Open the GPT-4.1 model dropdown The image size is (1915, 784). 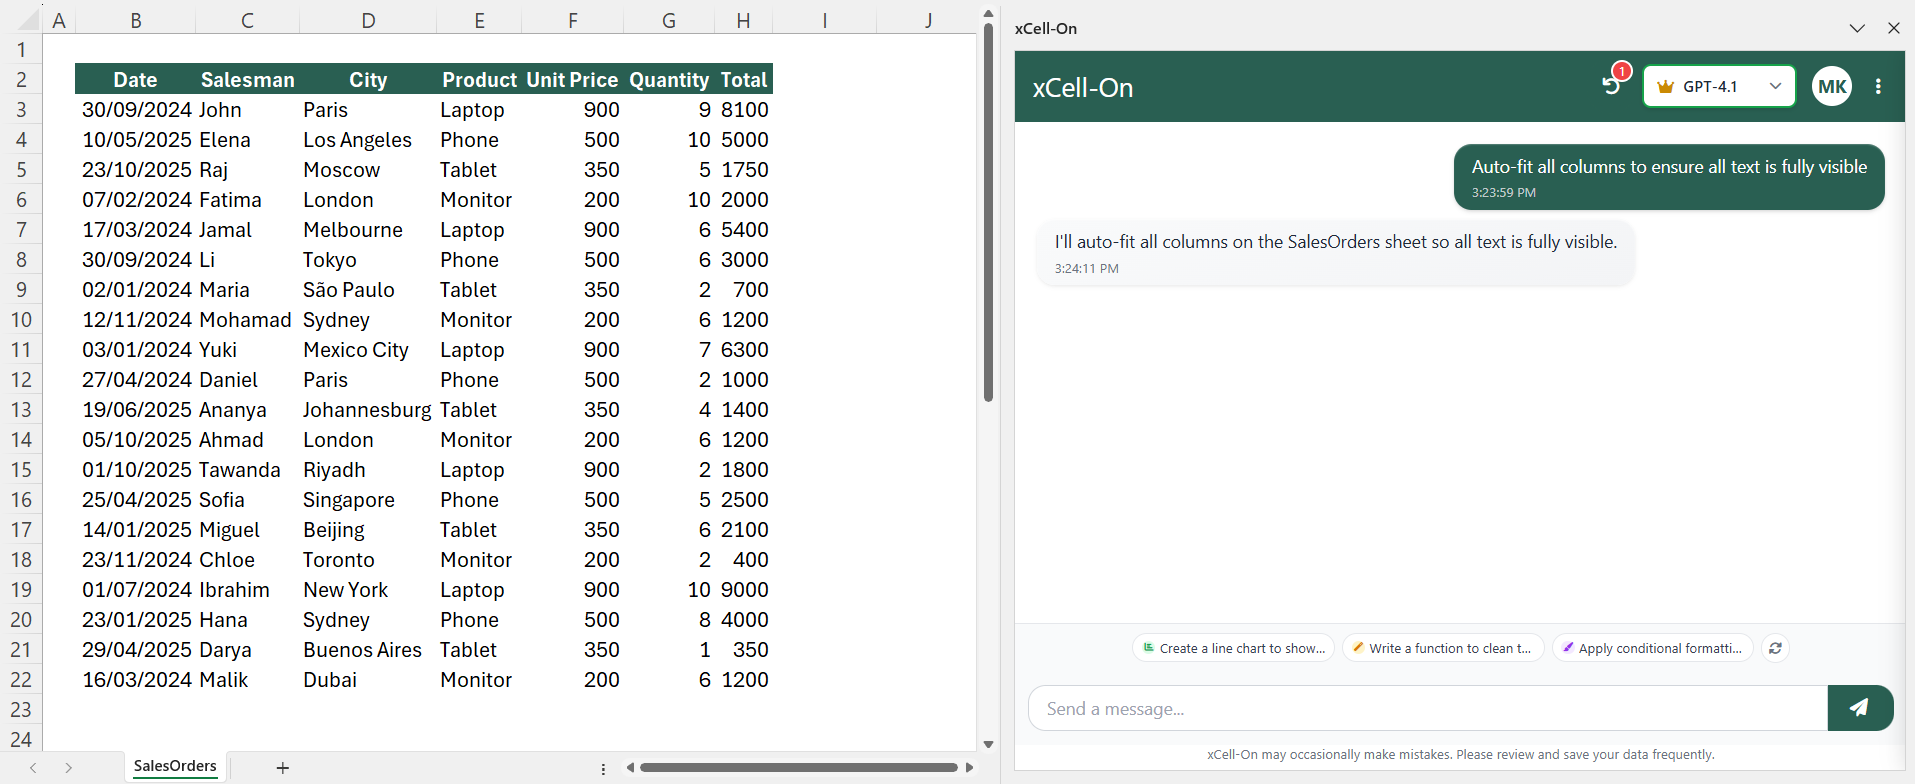[1718, 87]
